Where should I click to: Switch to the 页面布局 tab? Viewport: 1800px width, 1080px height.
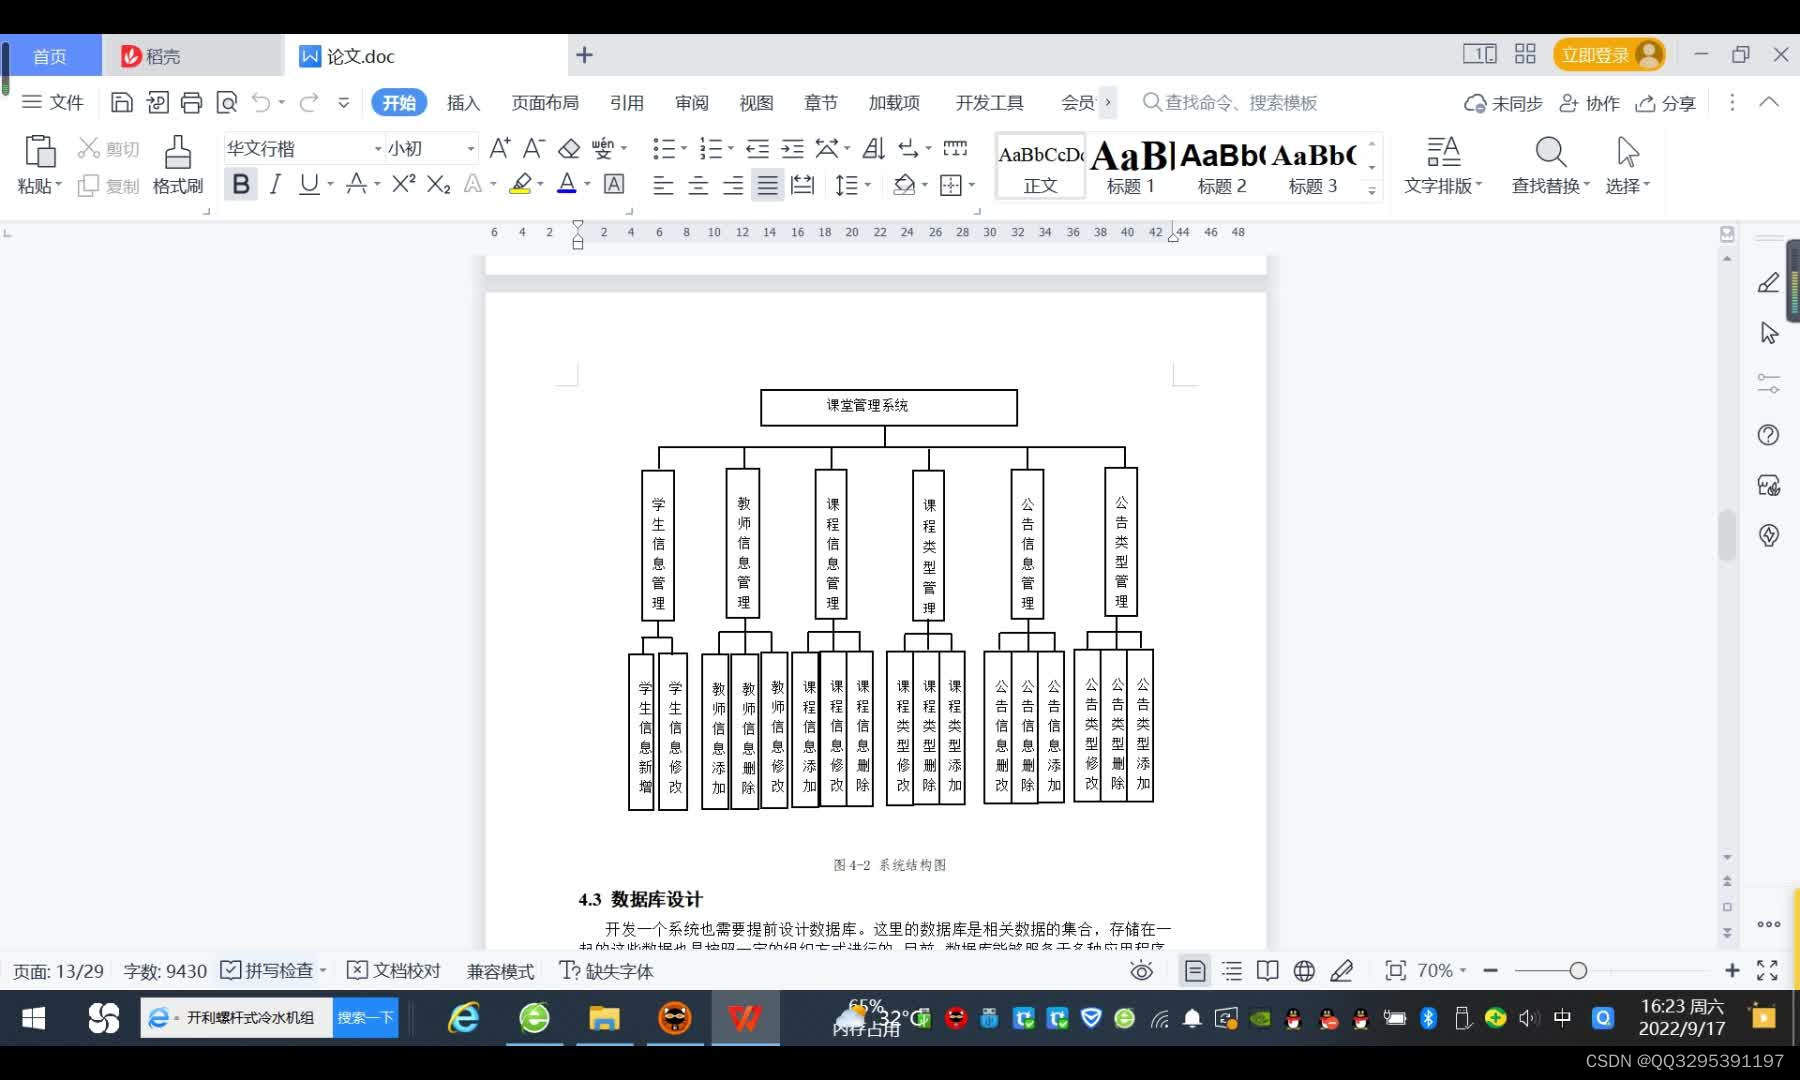click(x=545, y=102)
